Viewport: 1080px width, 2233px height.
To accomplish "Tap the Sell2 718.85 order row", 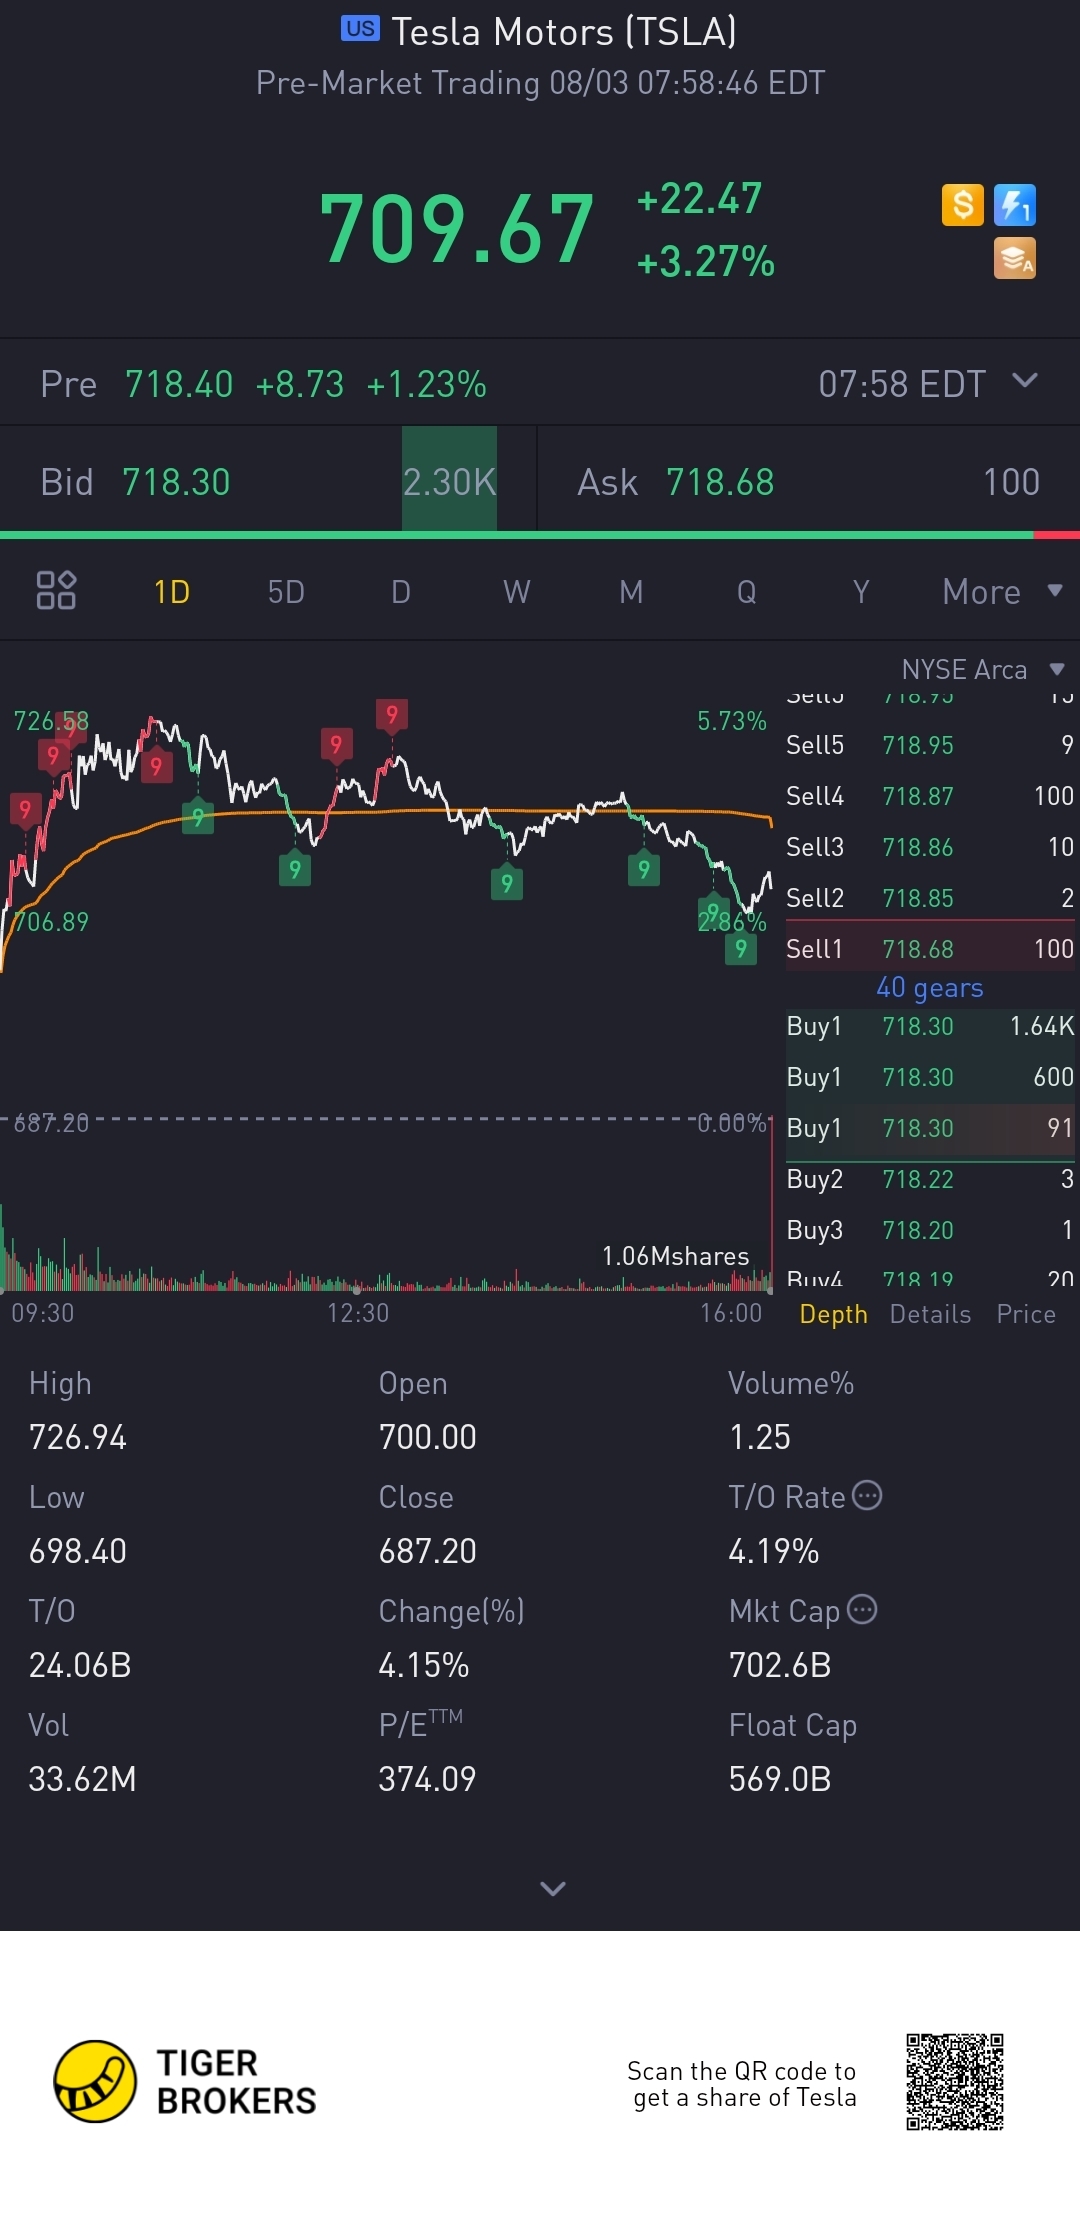I will pos(930,897).
